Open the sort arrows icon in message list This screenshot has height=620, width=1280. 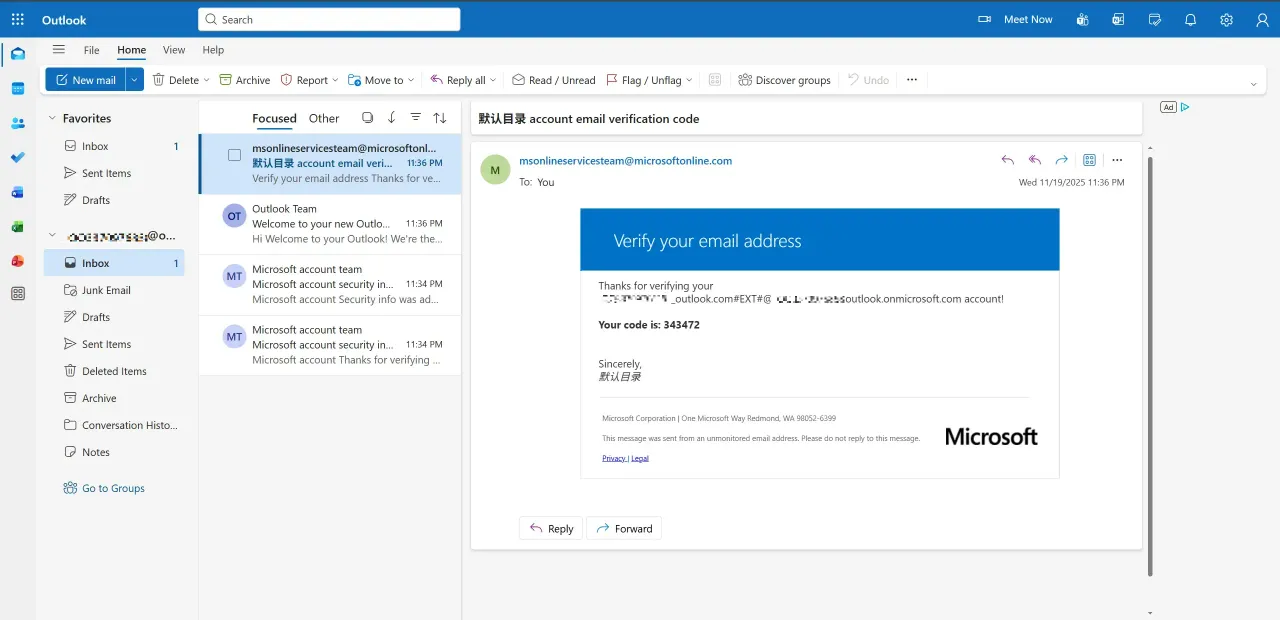[x=440, y=118]
